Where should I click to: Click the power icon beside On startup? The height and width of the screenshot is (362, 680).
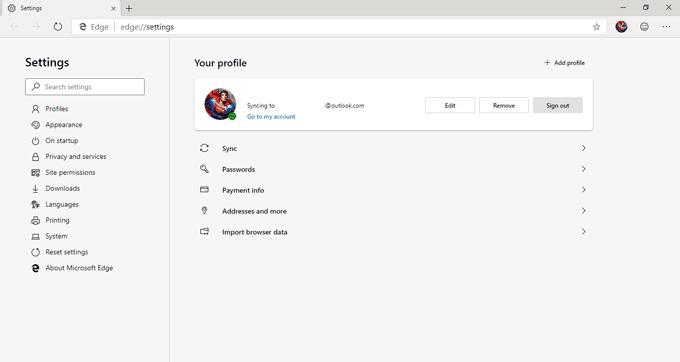(x=36, y=141)
